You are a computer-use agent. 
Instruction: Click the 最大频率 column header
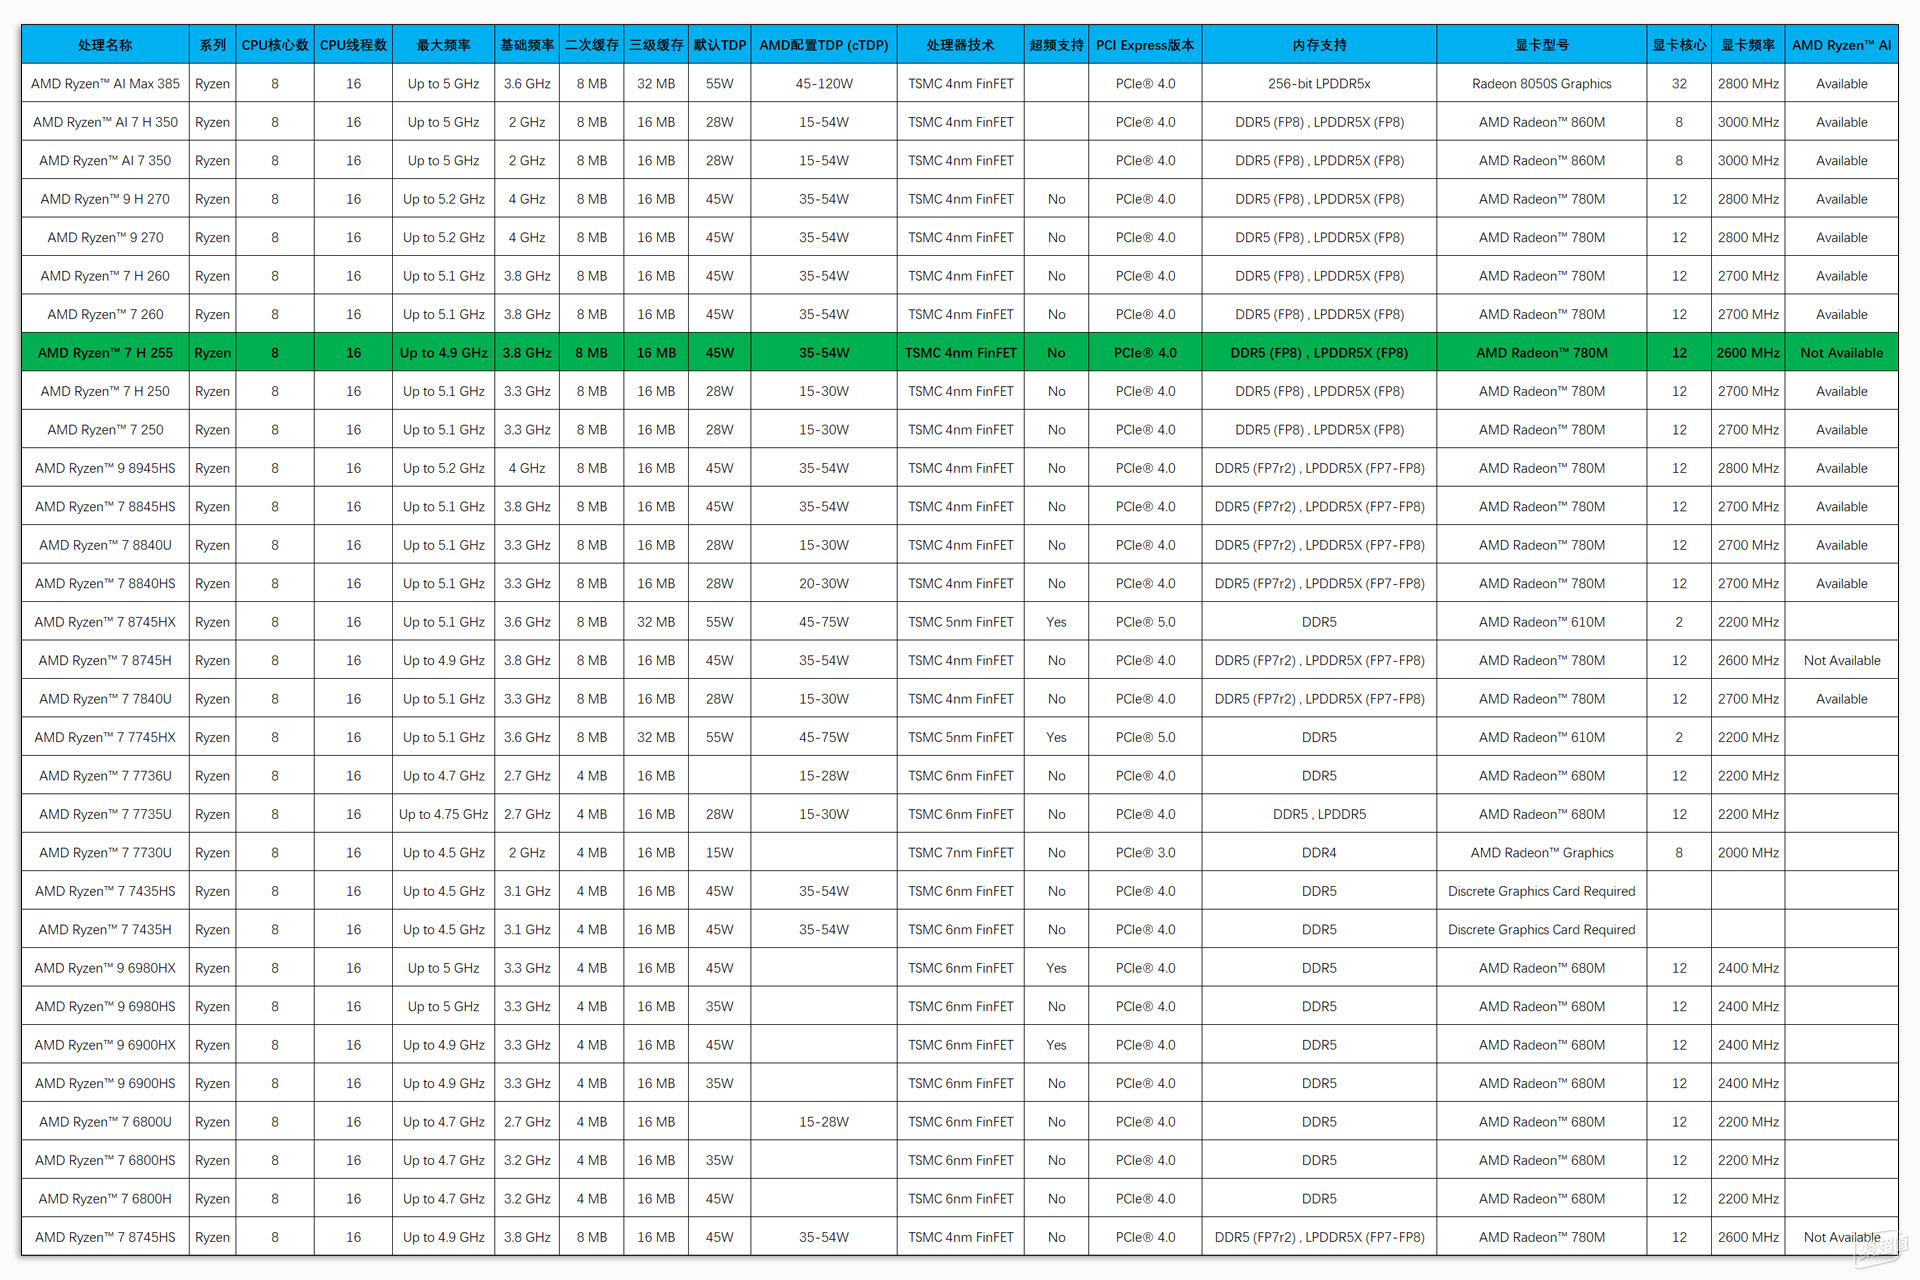point(443,45)
